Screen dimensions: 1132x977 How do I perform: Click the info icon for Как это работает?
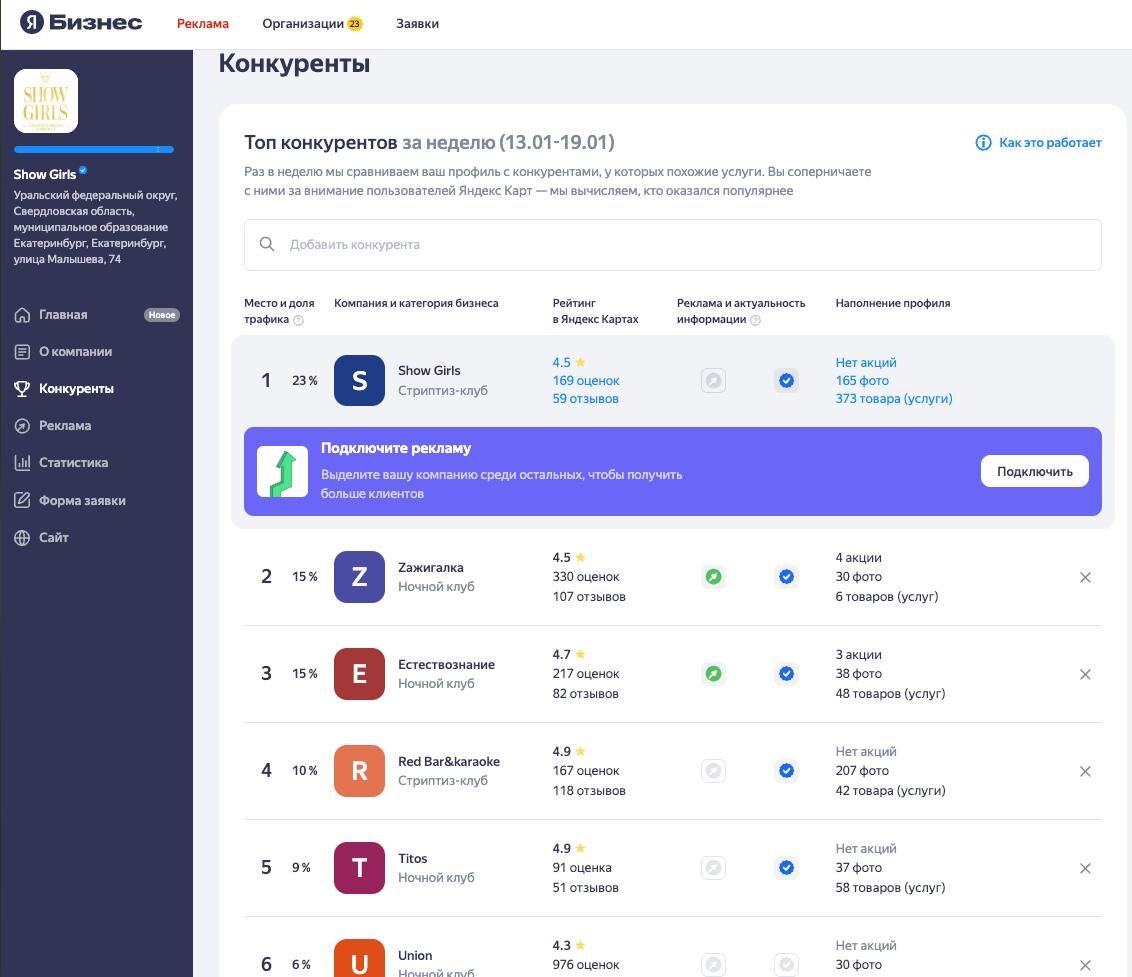(983, 142)
